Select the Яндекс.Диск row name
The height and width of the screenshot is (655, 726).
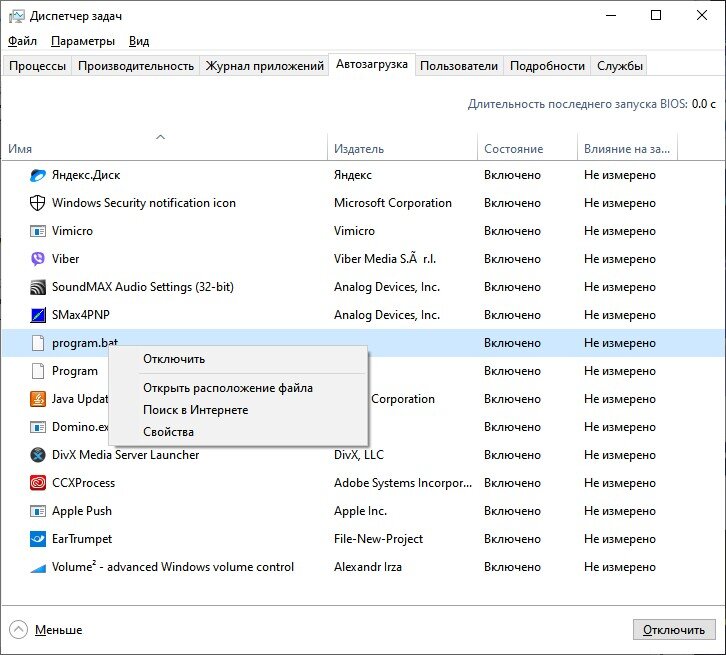click(x=86, y=175)
